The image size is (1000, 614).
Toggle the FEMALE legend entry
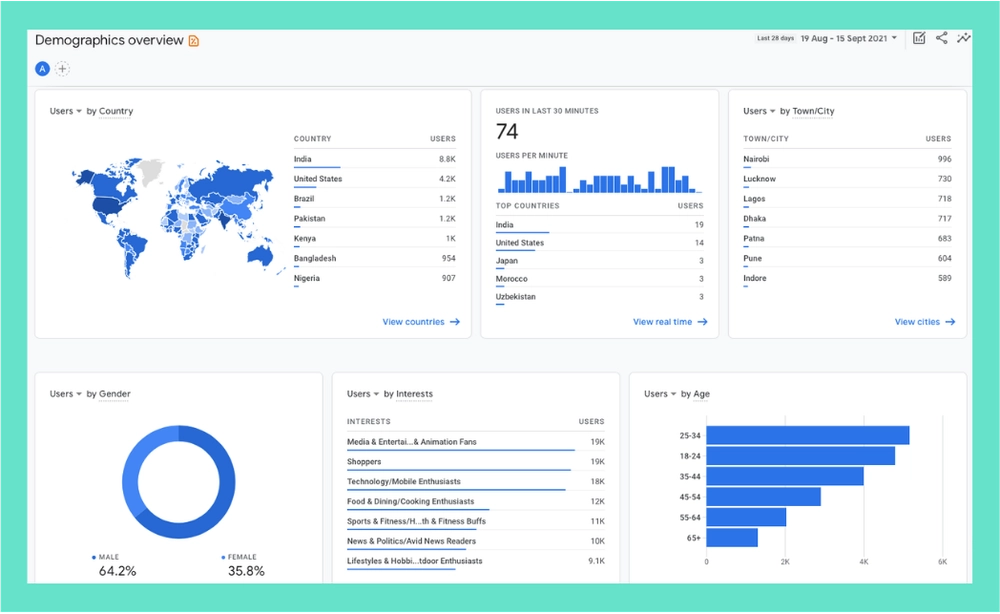(x=240, y=556)
